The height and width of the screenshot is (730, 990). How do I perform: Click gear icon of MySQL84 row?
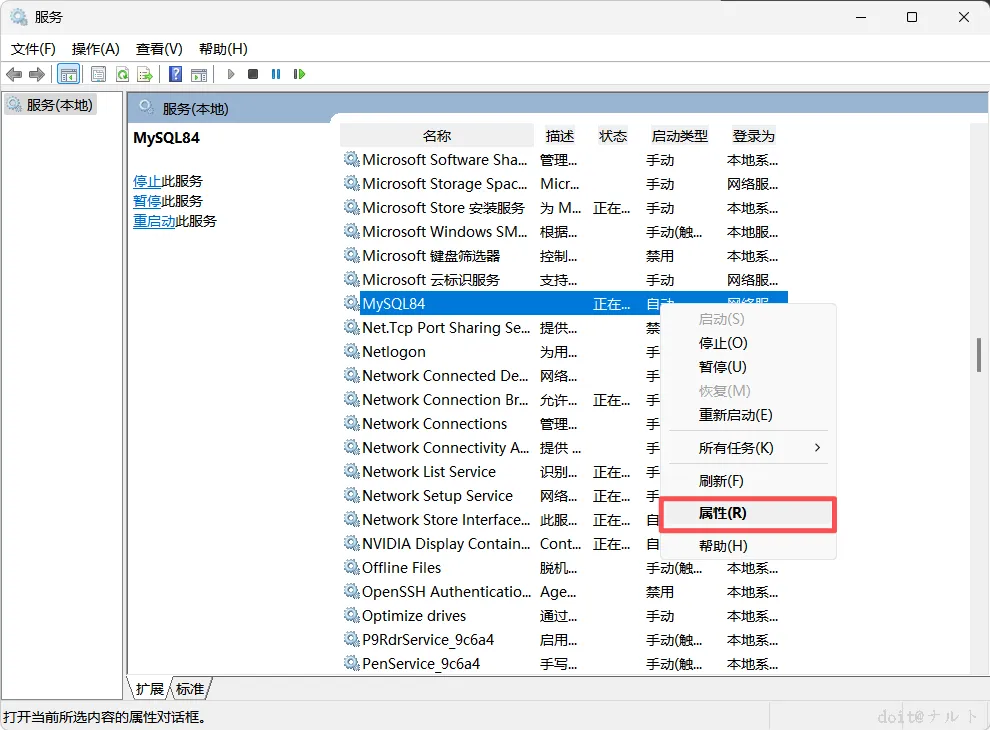(x=352, y=303)
